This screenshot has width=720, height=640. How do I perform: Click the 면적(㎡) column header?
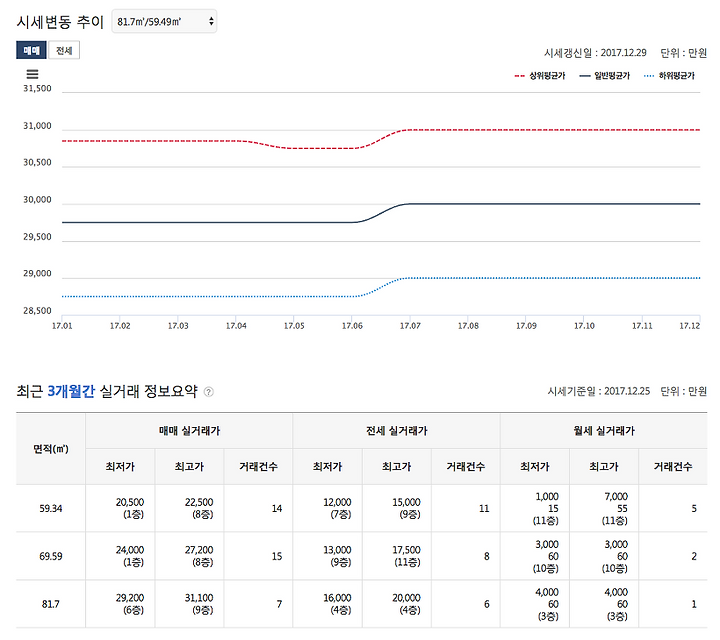point(51,449)
